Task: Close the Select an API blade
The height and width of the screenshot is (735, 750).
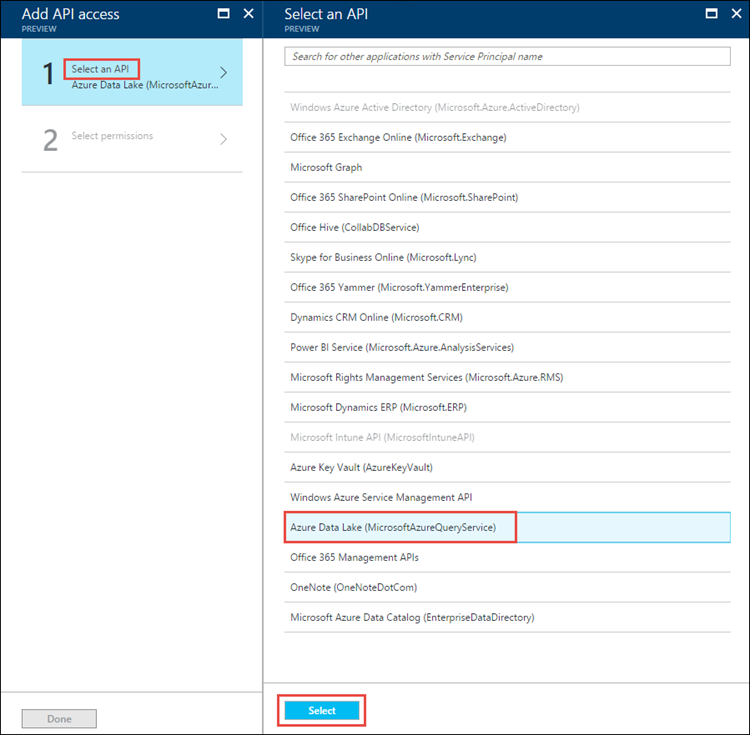Action: pos(737,13)
